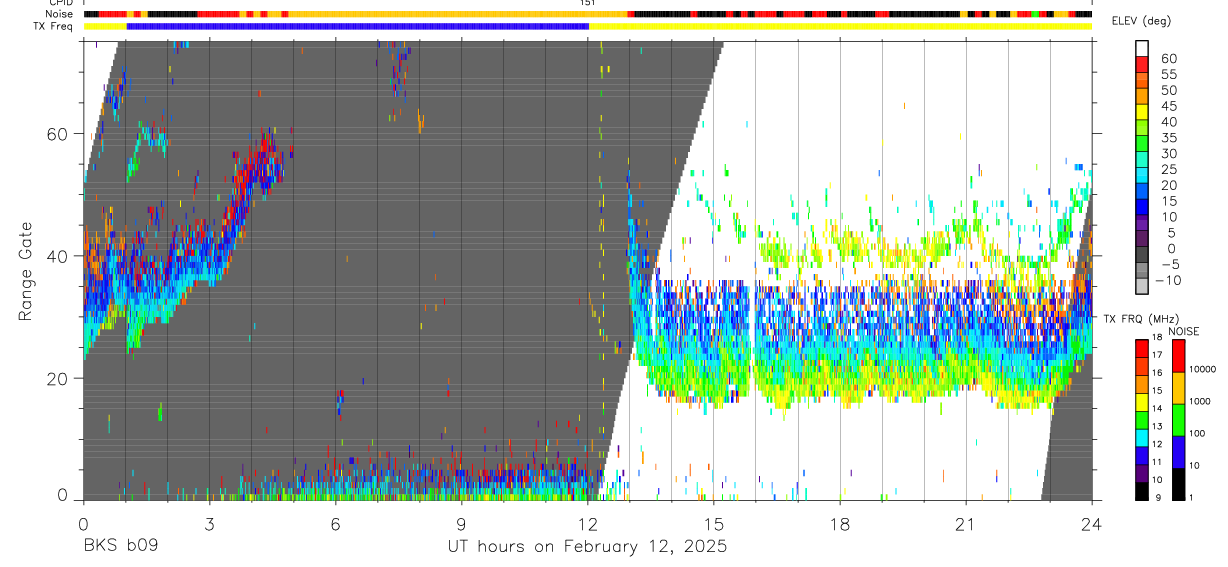This screenshot has width=1228, height=567.
Task: Click the hour "12" tick label on time axis
Action: 587,523
